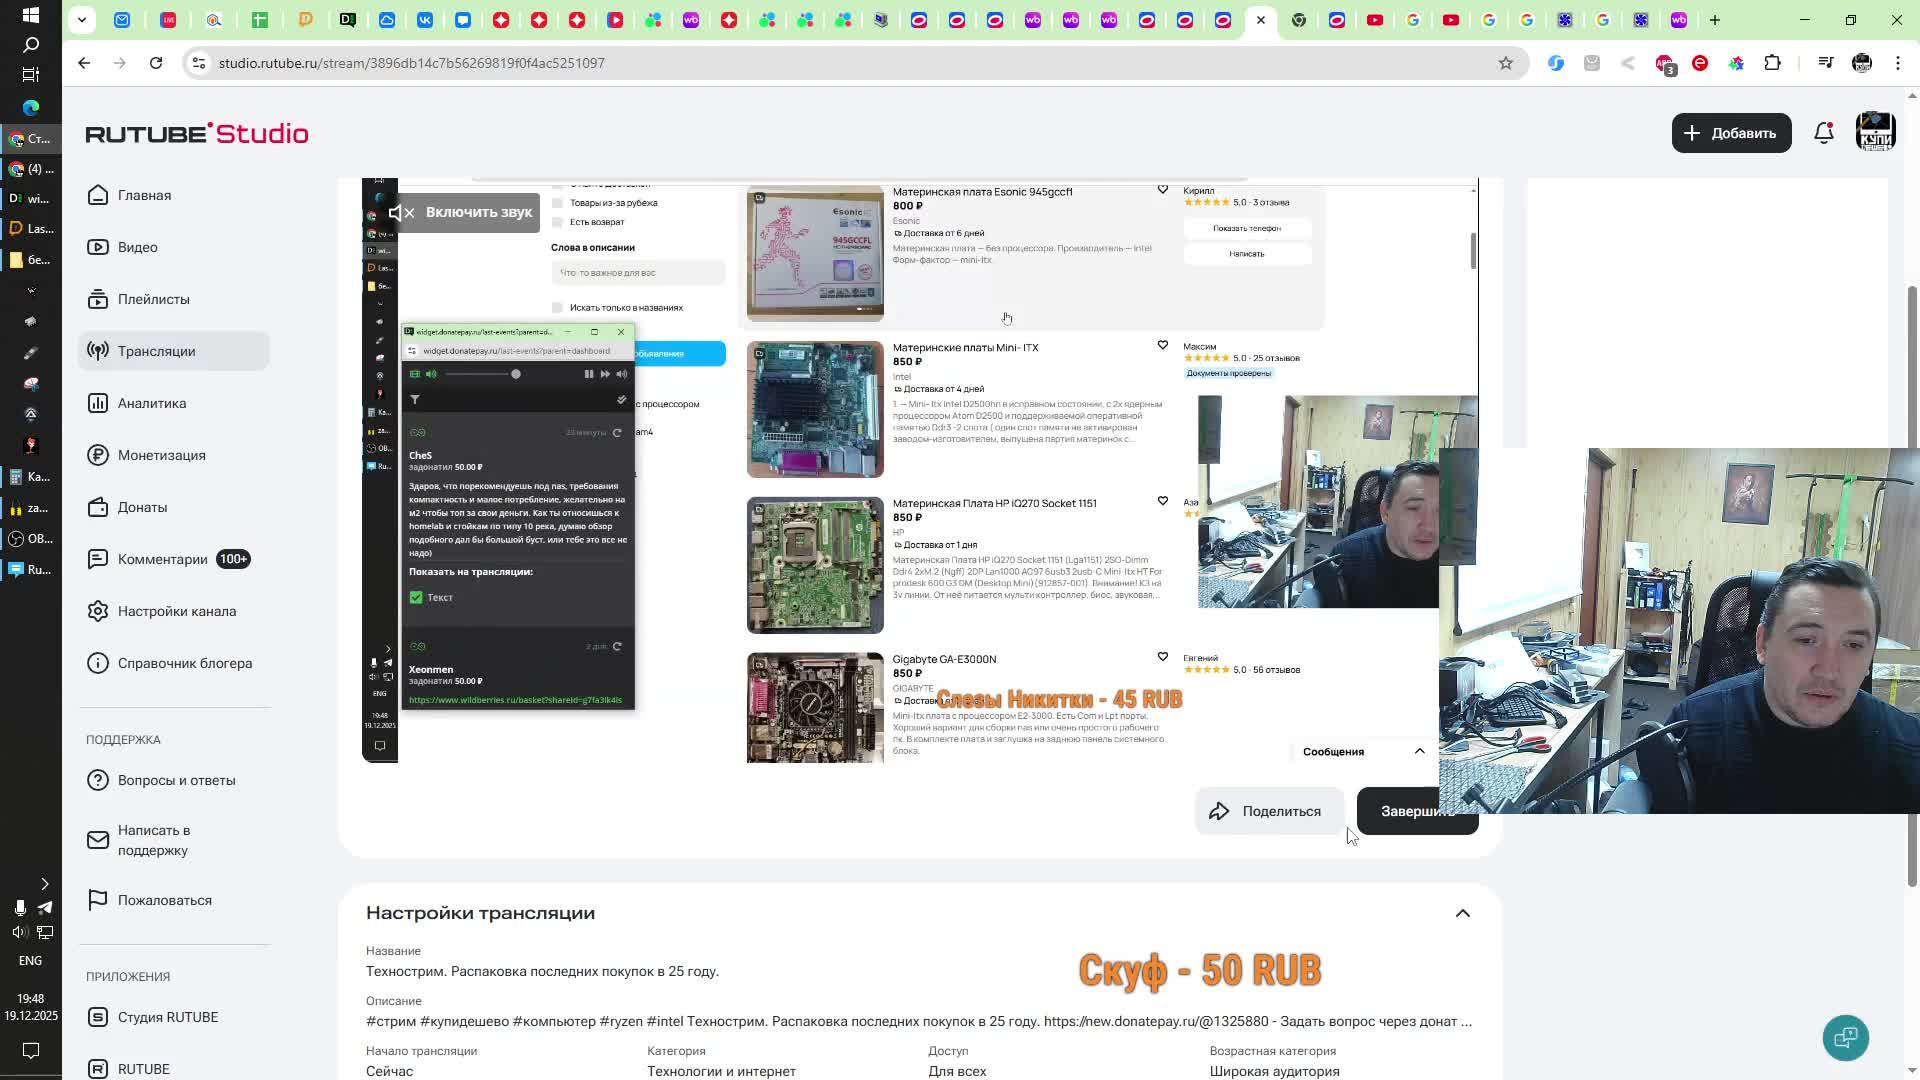Screen dimensions: 1920x1080
Task: Adjust the donation widget volume slider
Action: click(515, 374)
